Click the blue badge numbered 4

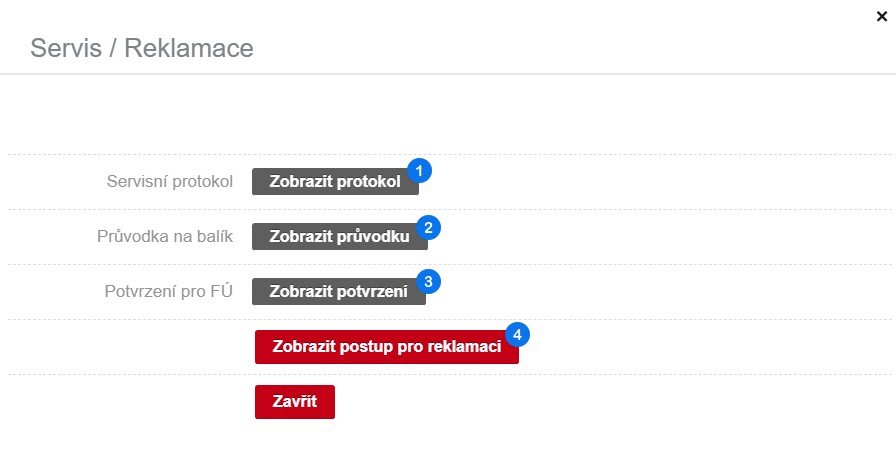(x=518, y=334)
